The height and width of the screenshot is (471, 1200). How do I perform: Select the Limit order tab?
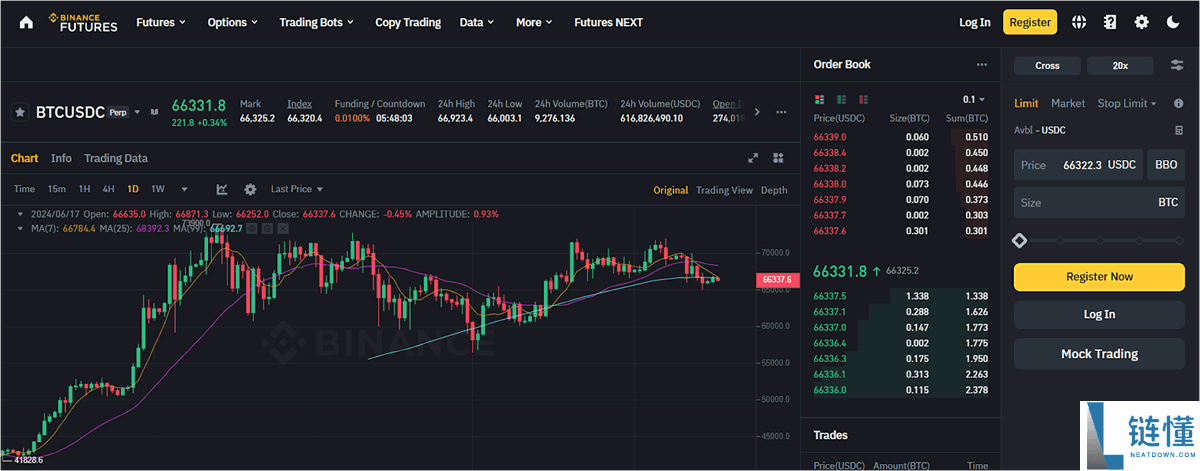coord(1026,103)
